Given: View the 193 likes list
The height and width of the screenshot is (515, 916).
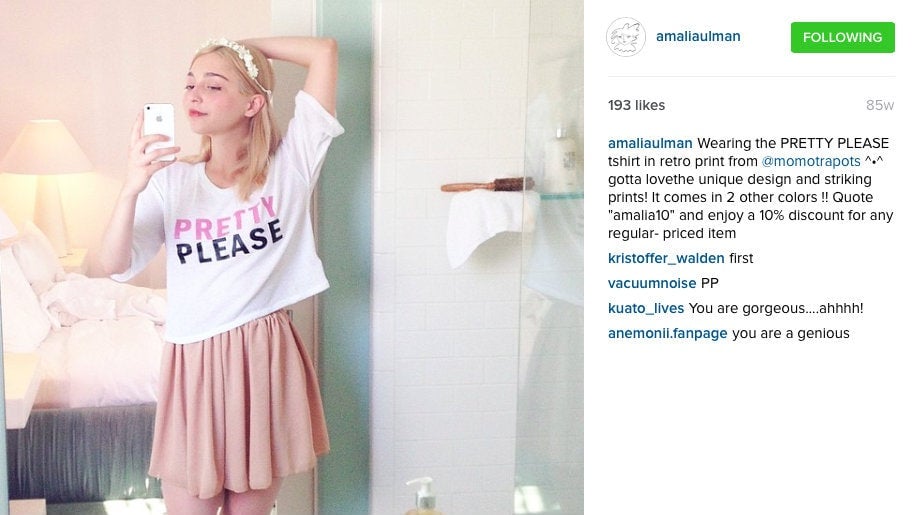Looking at the screenshot, I should point(636,105).
